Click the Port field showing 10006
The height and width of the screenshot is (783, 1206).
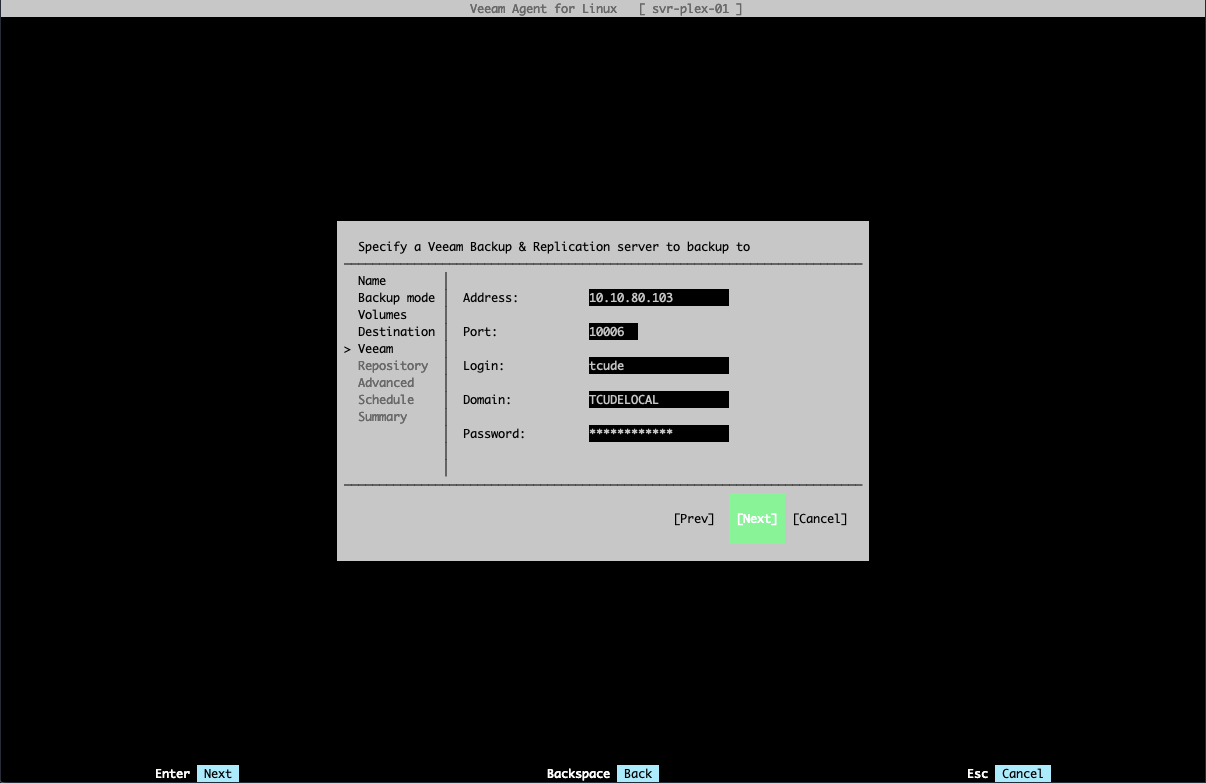tap(613, 332)
